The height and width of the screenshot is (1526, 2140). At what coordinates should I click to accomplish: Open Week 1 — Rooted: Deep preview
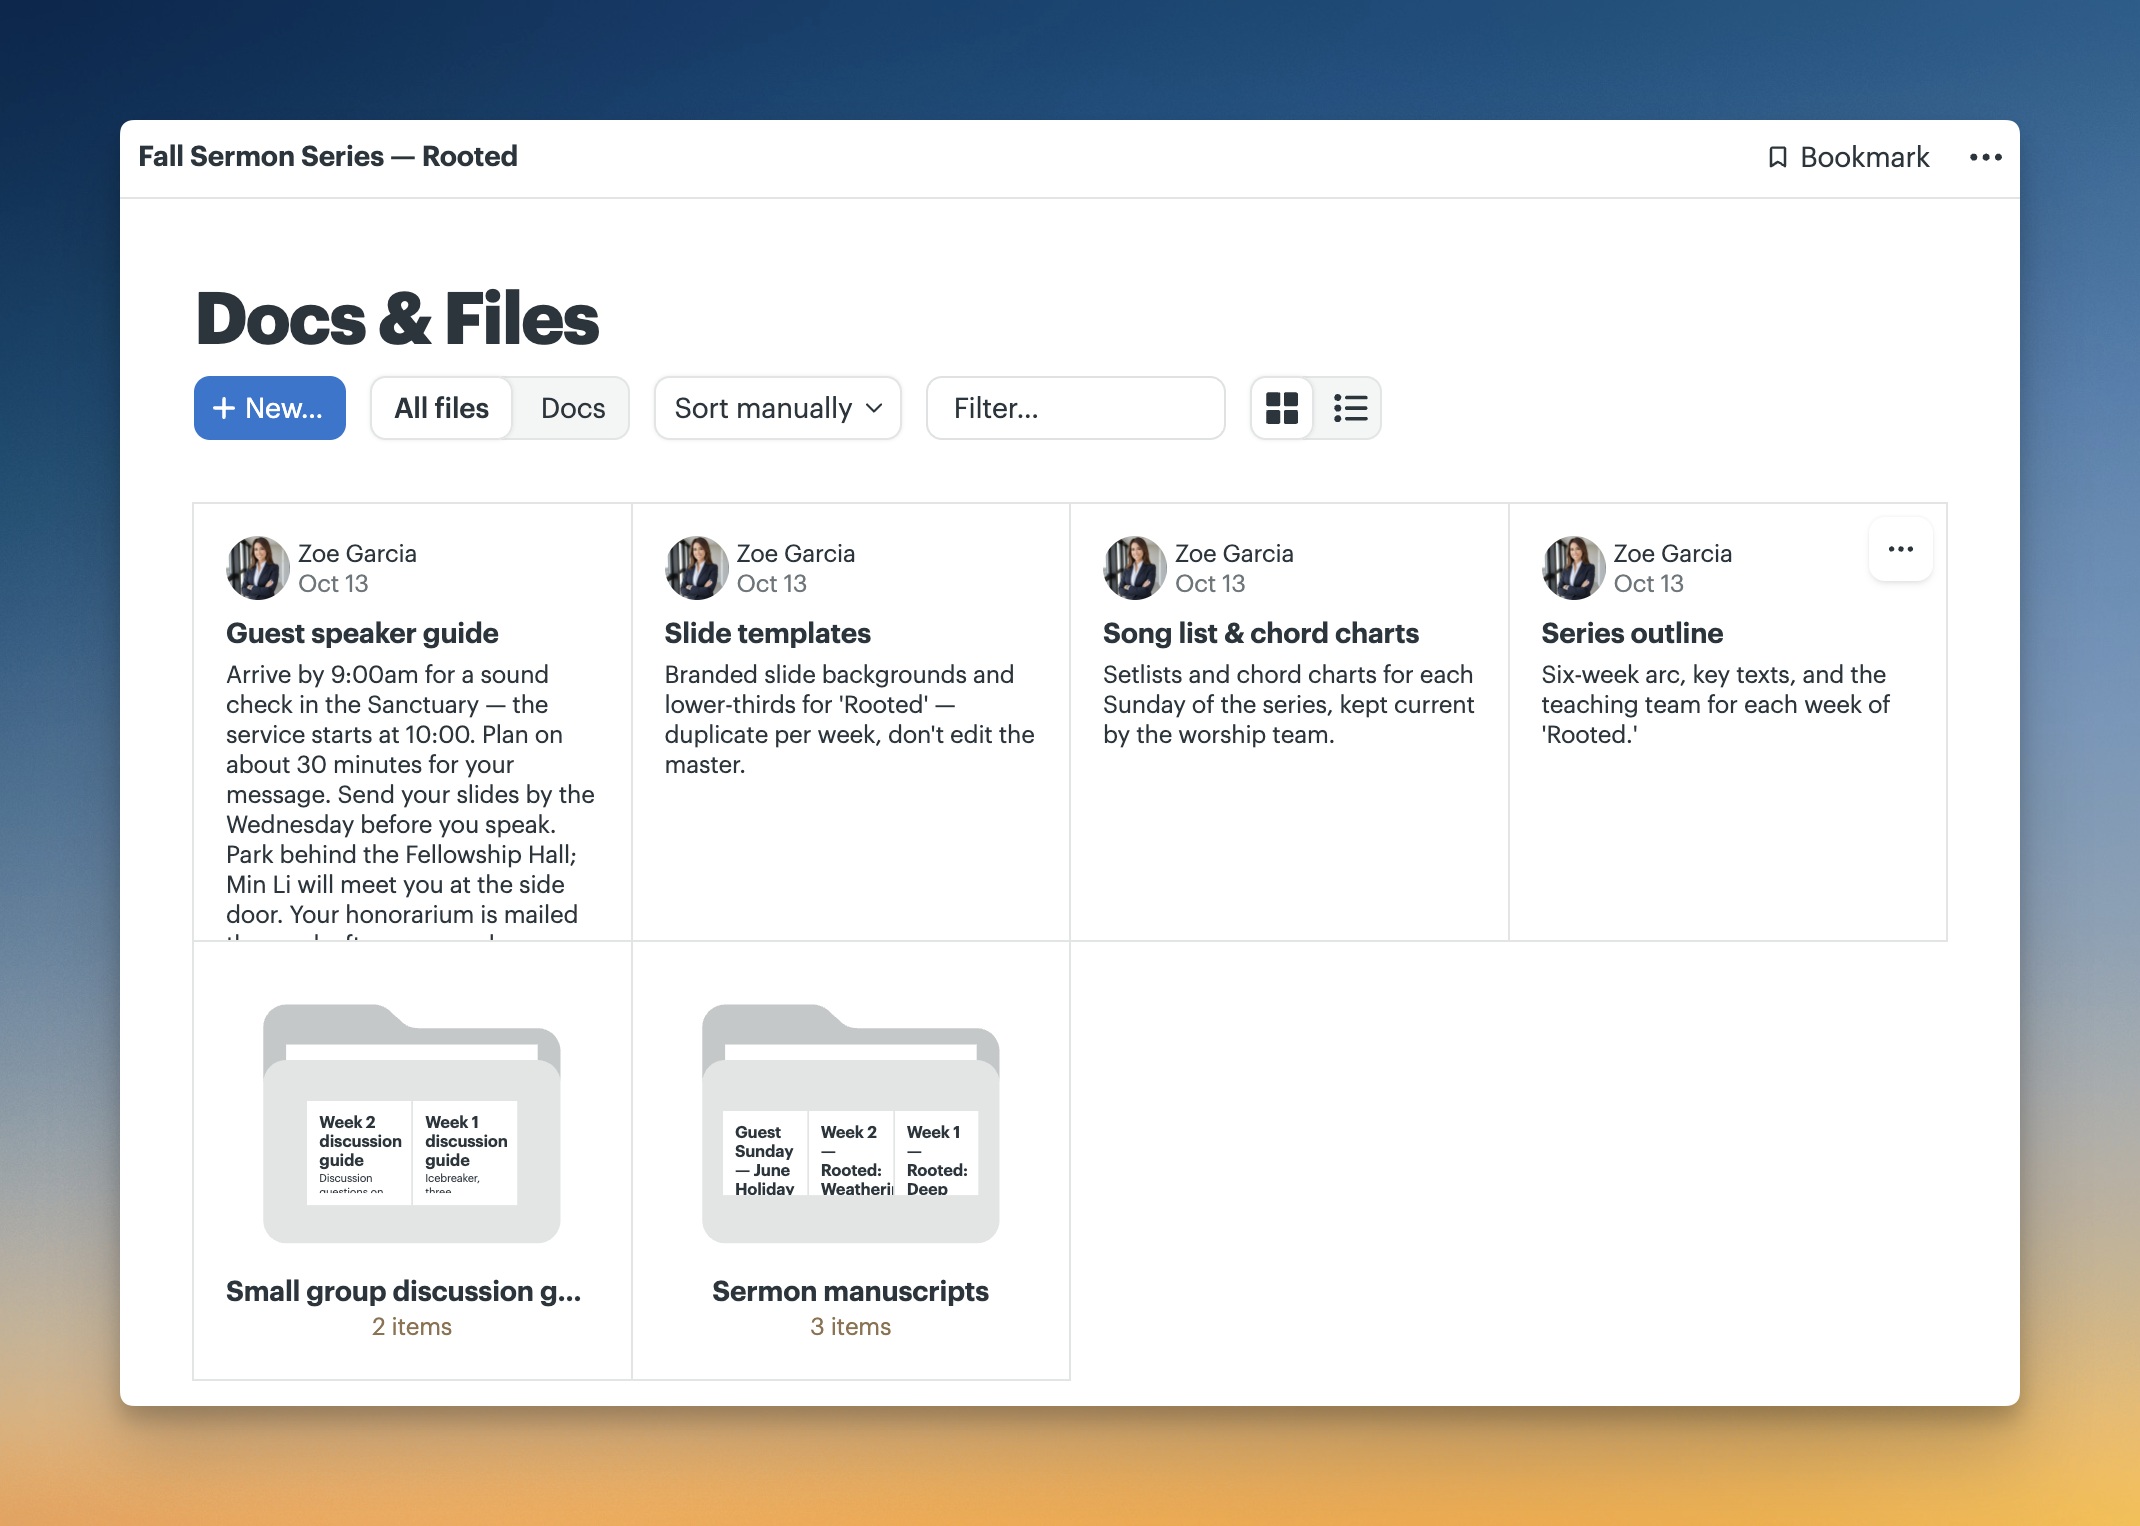[x=936, y=1154]
